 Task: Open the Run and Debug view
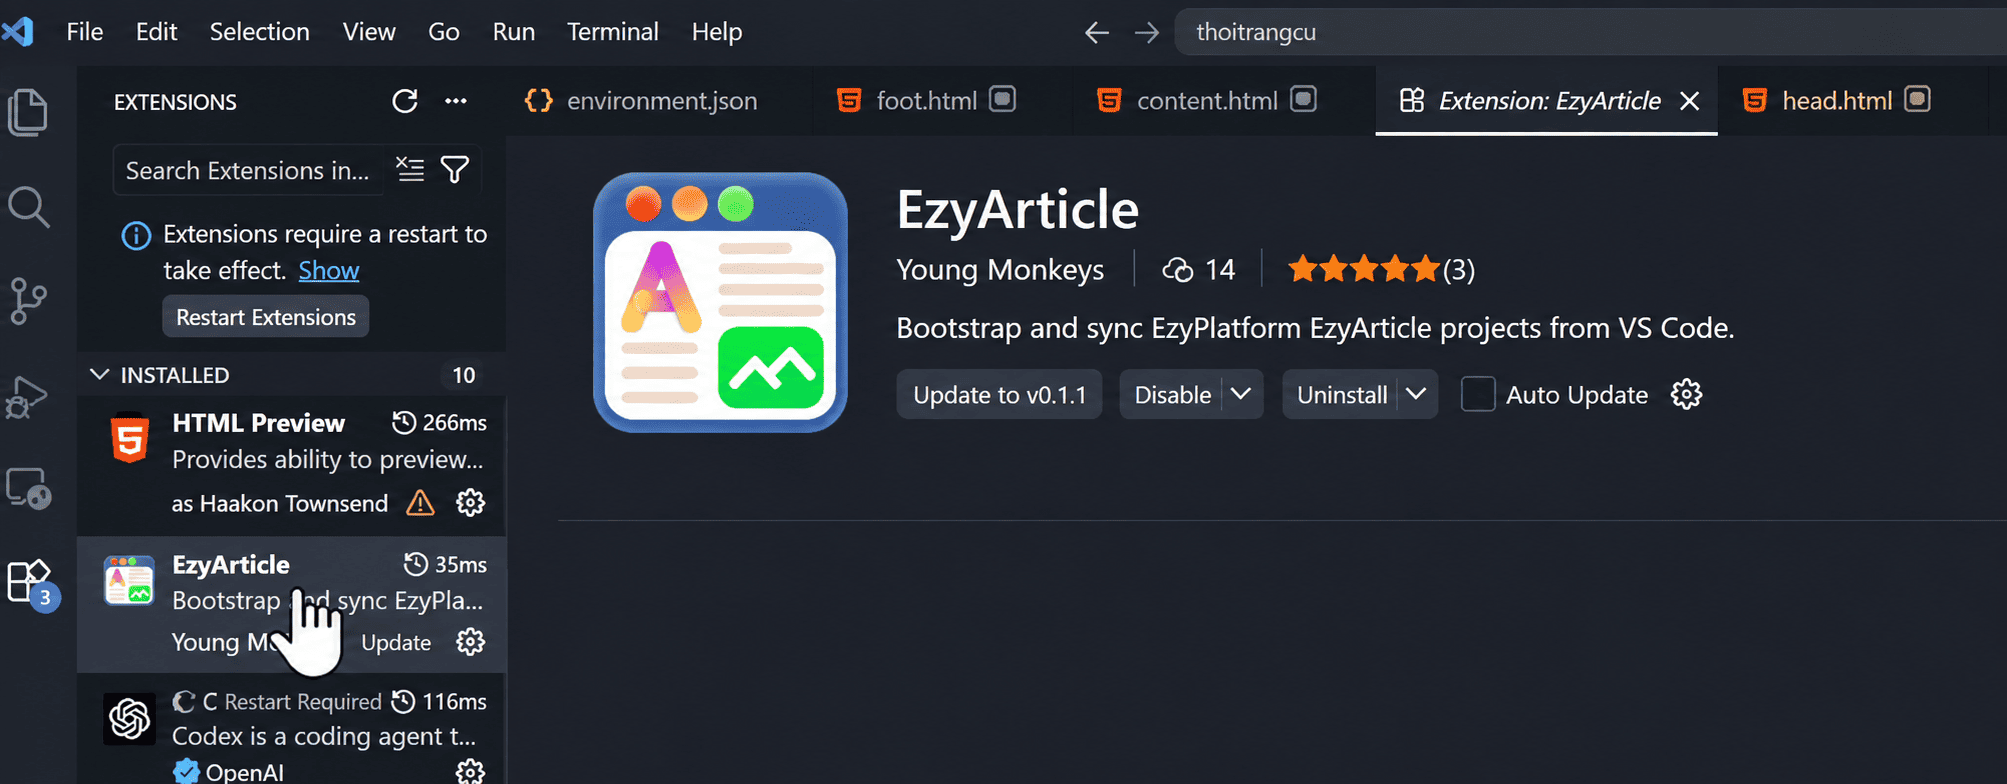pos(28,397)
